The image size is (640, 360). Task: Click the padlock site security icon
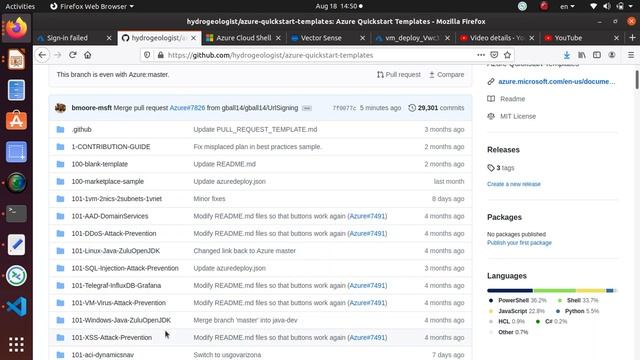tap(161, 55)
